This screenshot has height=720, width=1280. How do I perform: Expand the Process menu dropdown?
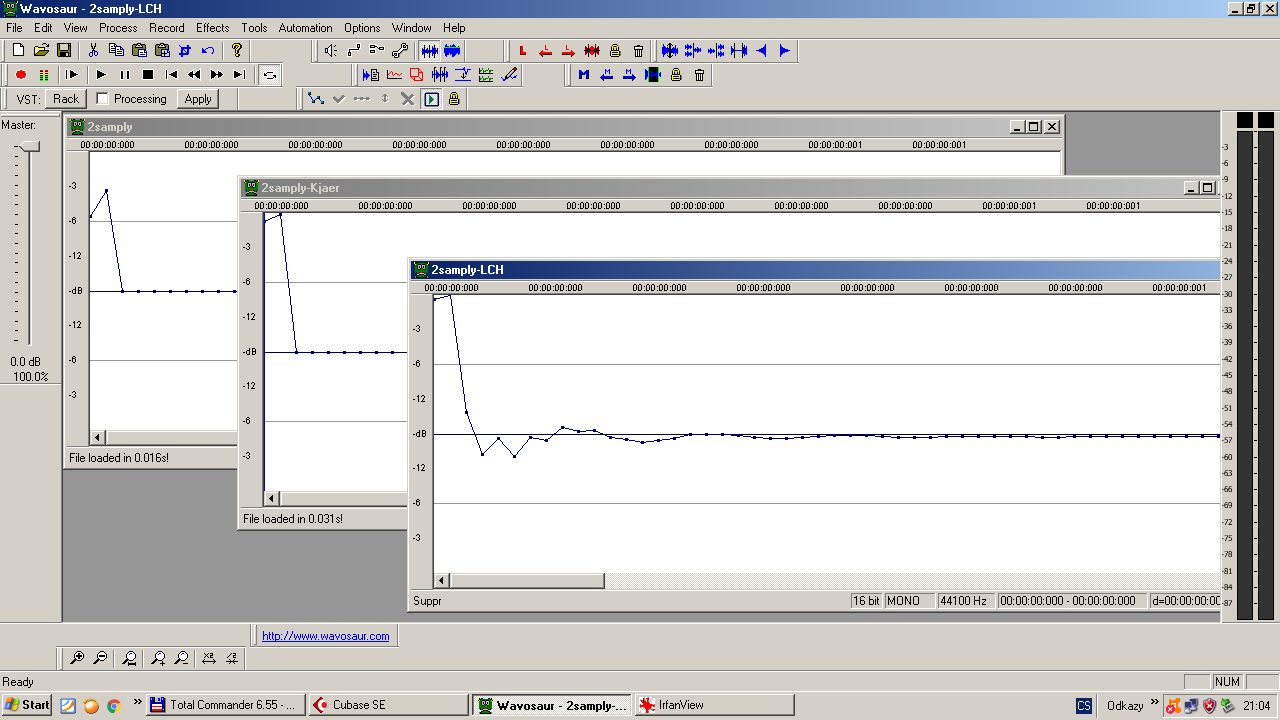[118, 28]
